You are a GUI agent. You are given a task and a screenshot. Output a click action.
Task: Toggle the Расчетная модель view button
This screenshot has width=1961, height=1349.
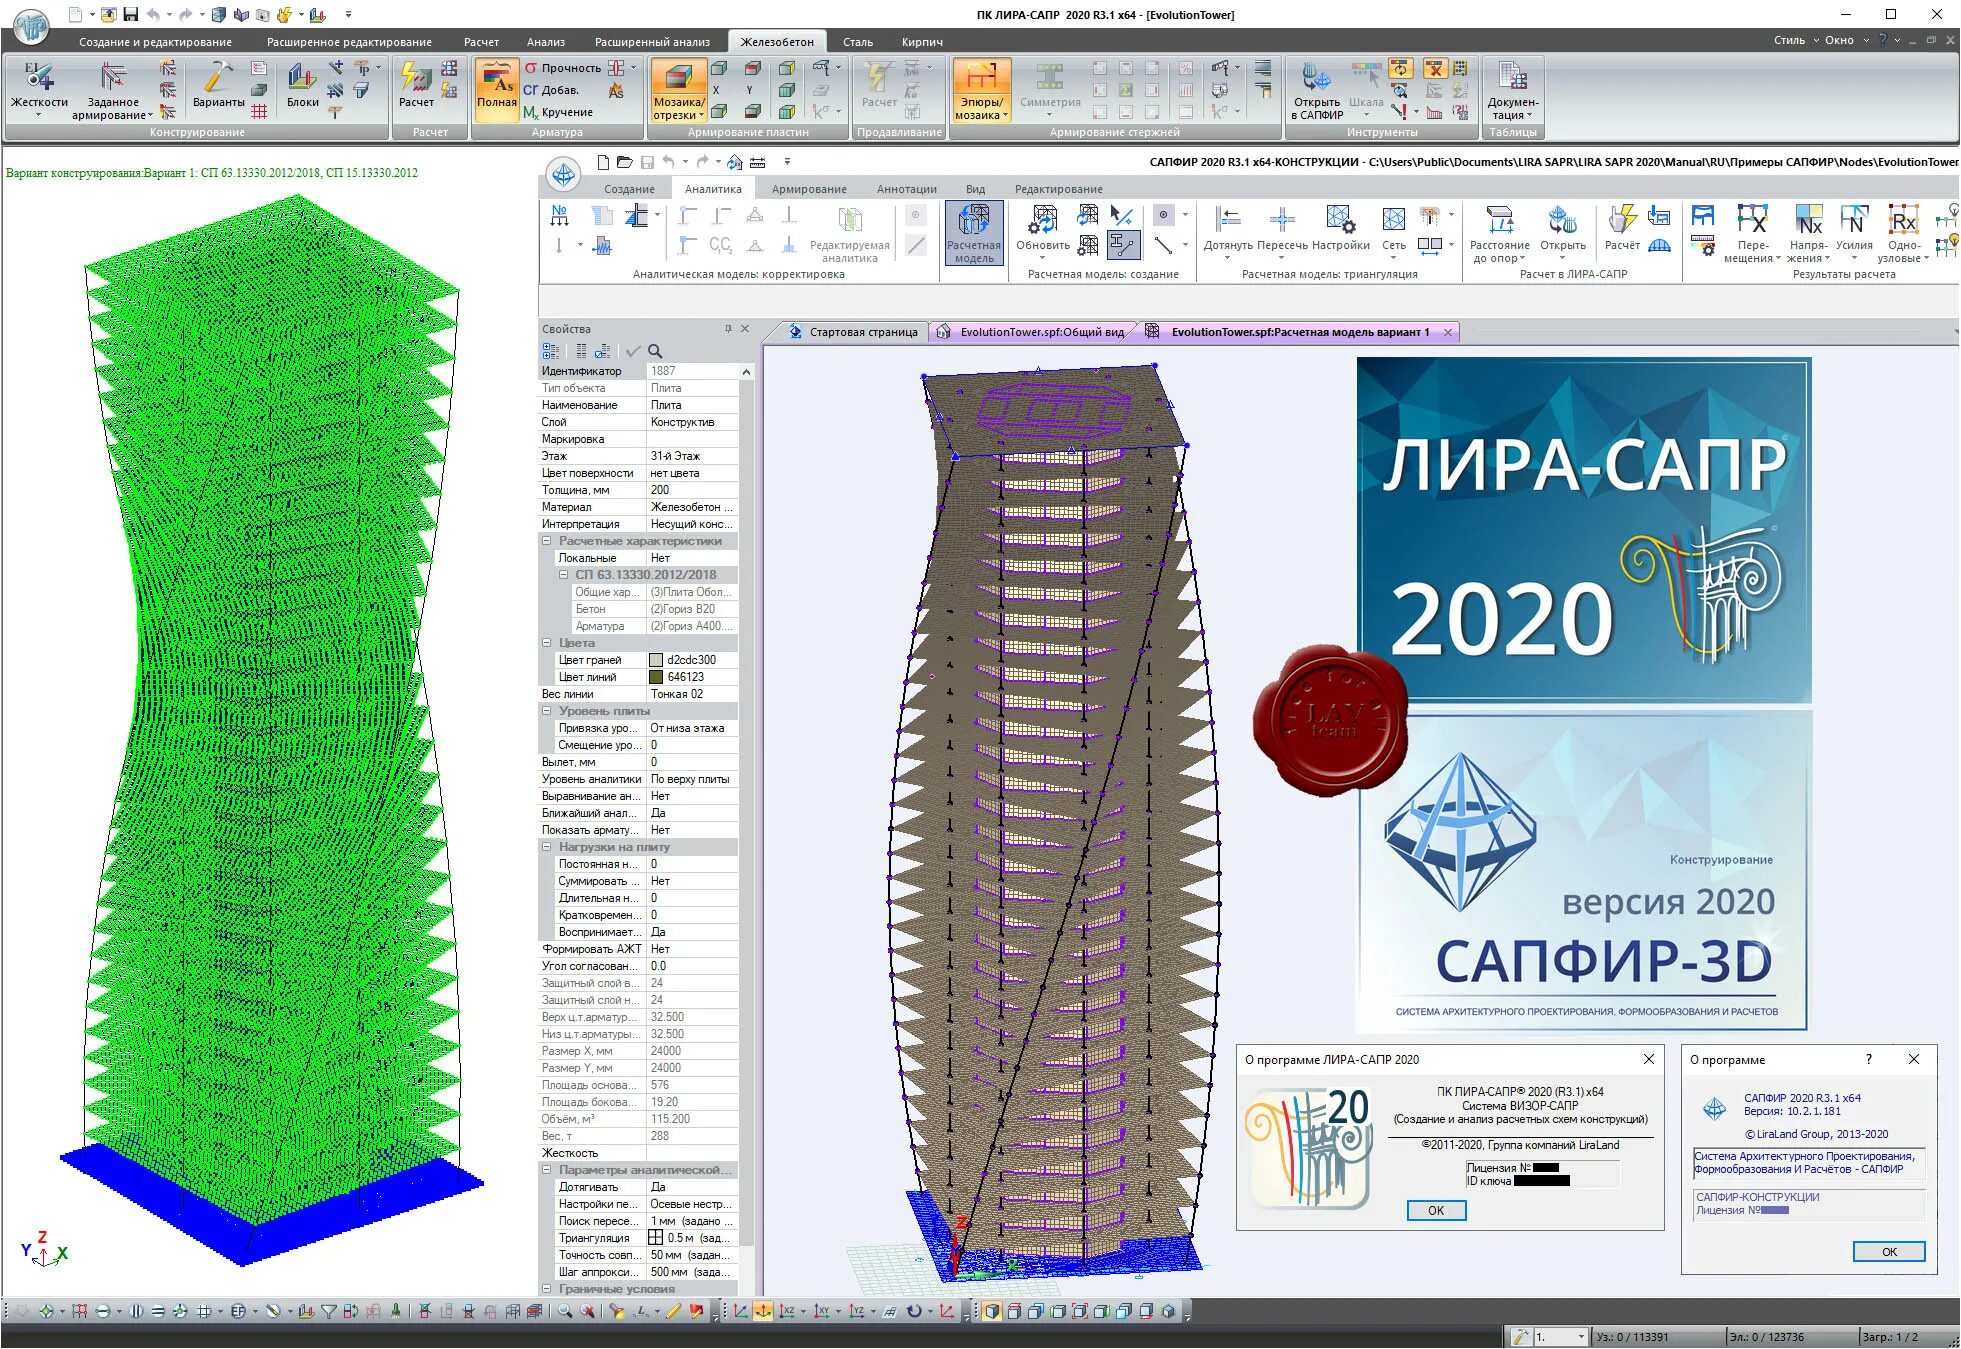[x=974, y=233]
